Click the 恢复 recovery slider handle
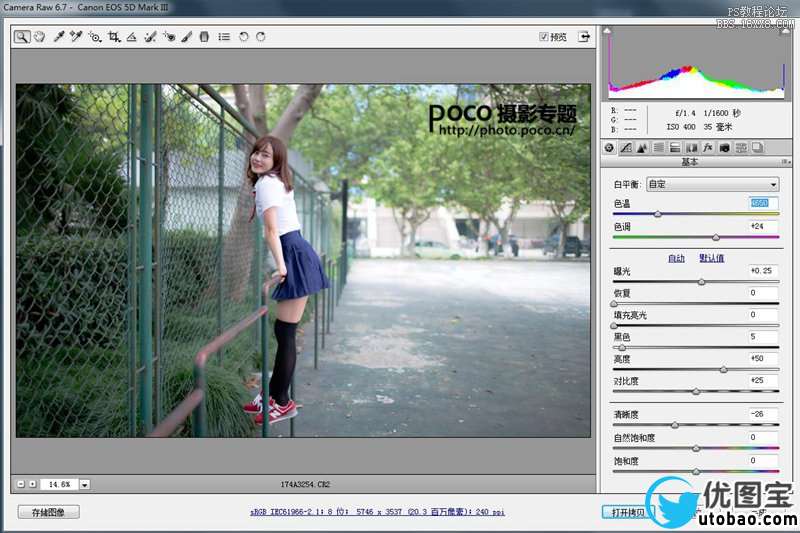 (x=614, y=303)
